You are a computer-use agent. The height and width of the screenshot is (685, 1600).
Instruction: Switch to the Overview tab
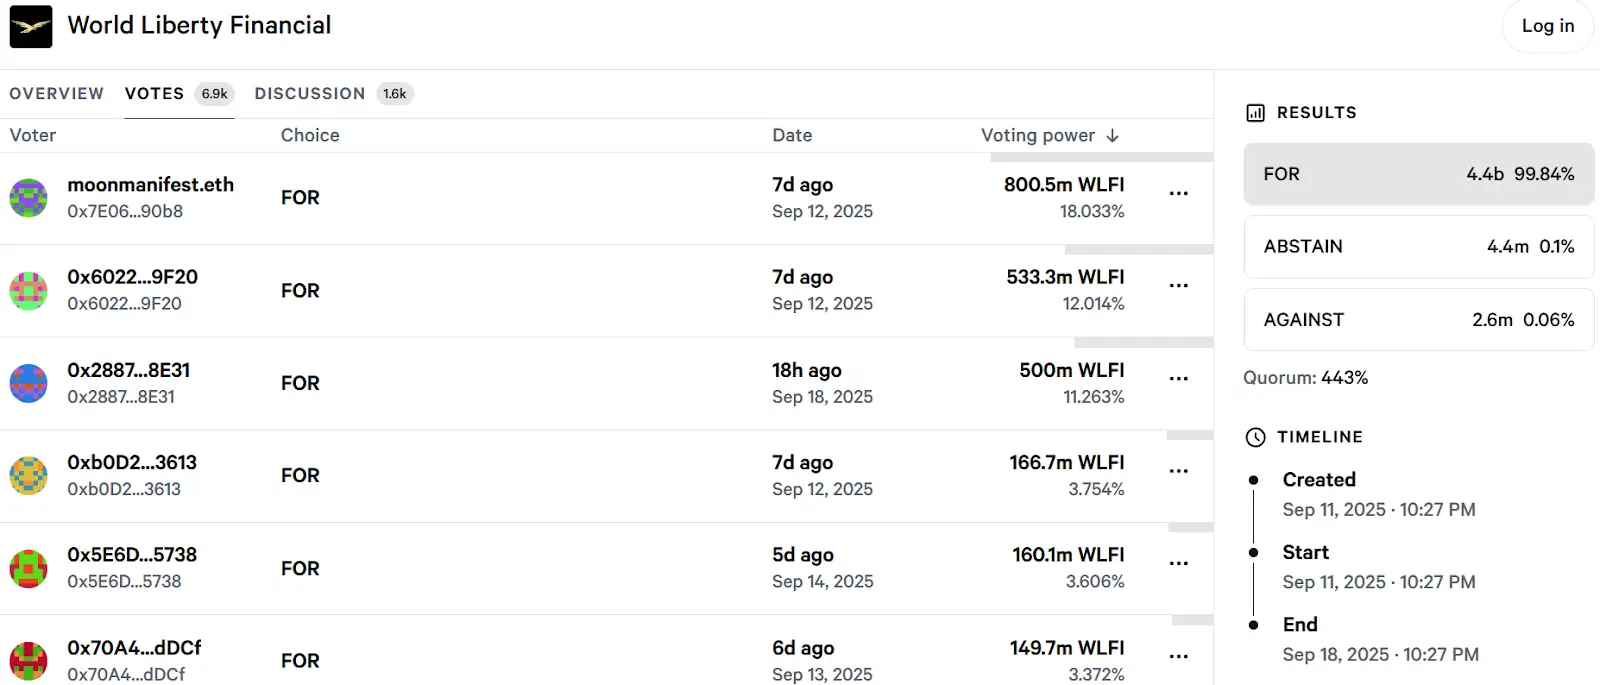56,94
